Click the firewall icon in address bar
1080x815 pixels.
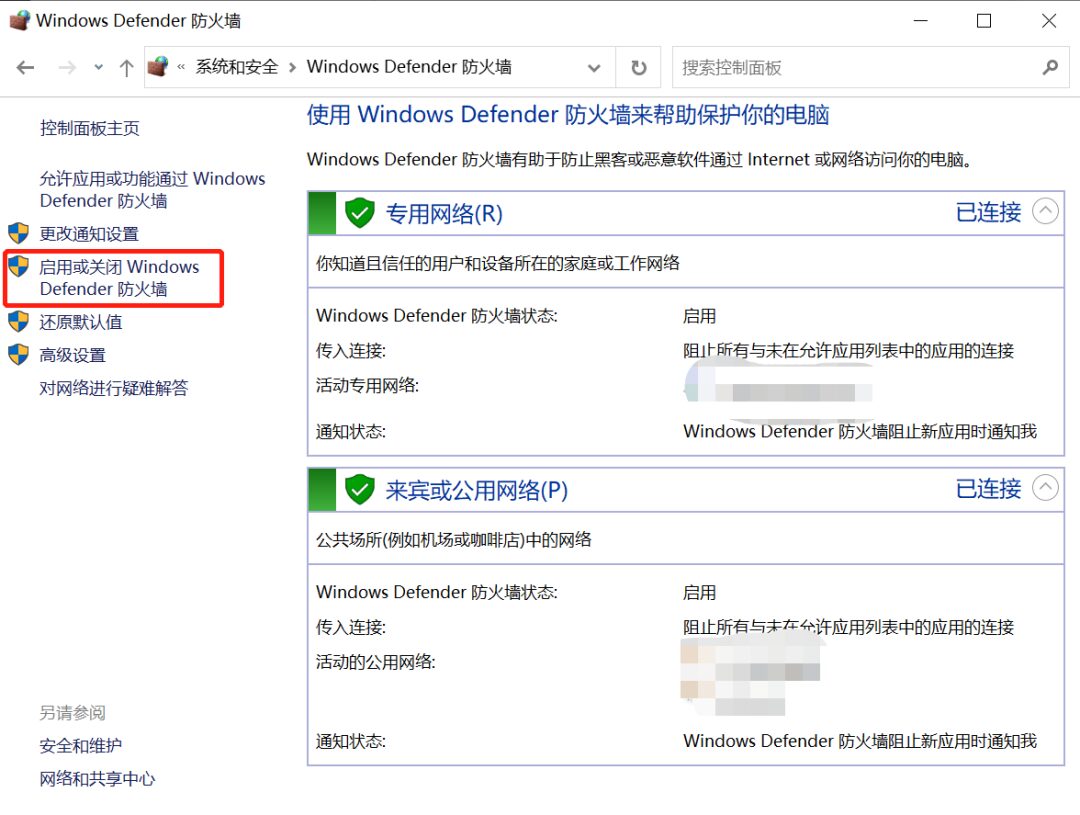pyautogui.click(x=158, y=67)
